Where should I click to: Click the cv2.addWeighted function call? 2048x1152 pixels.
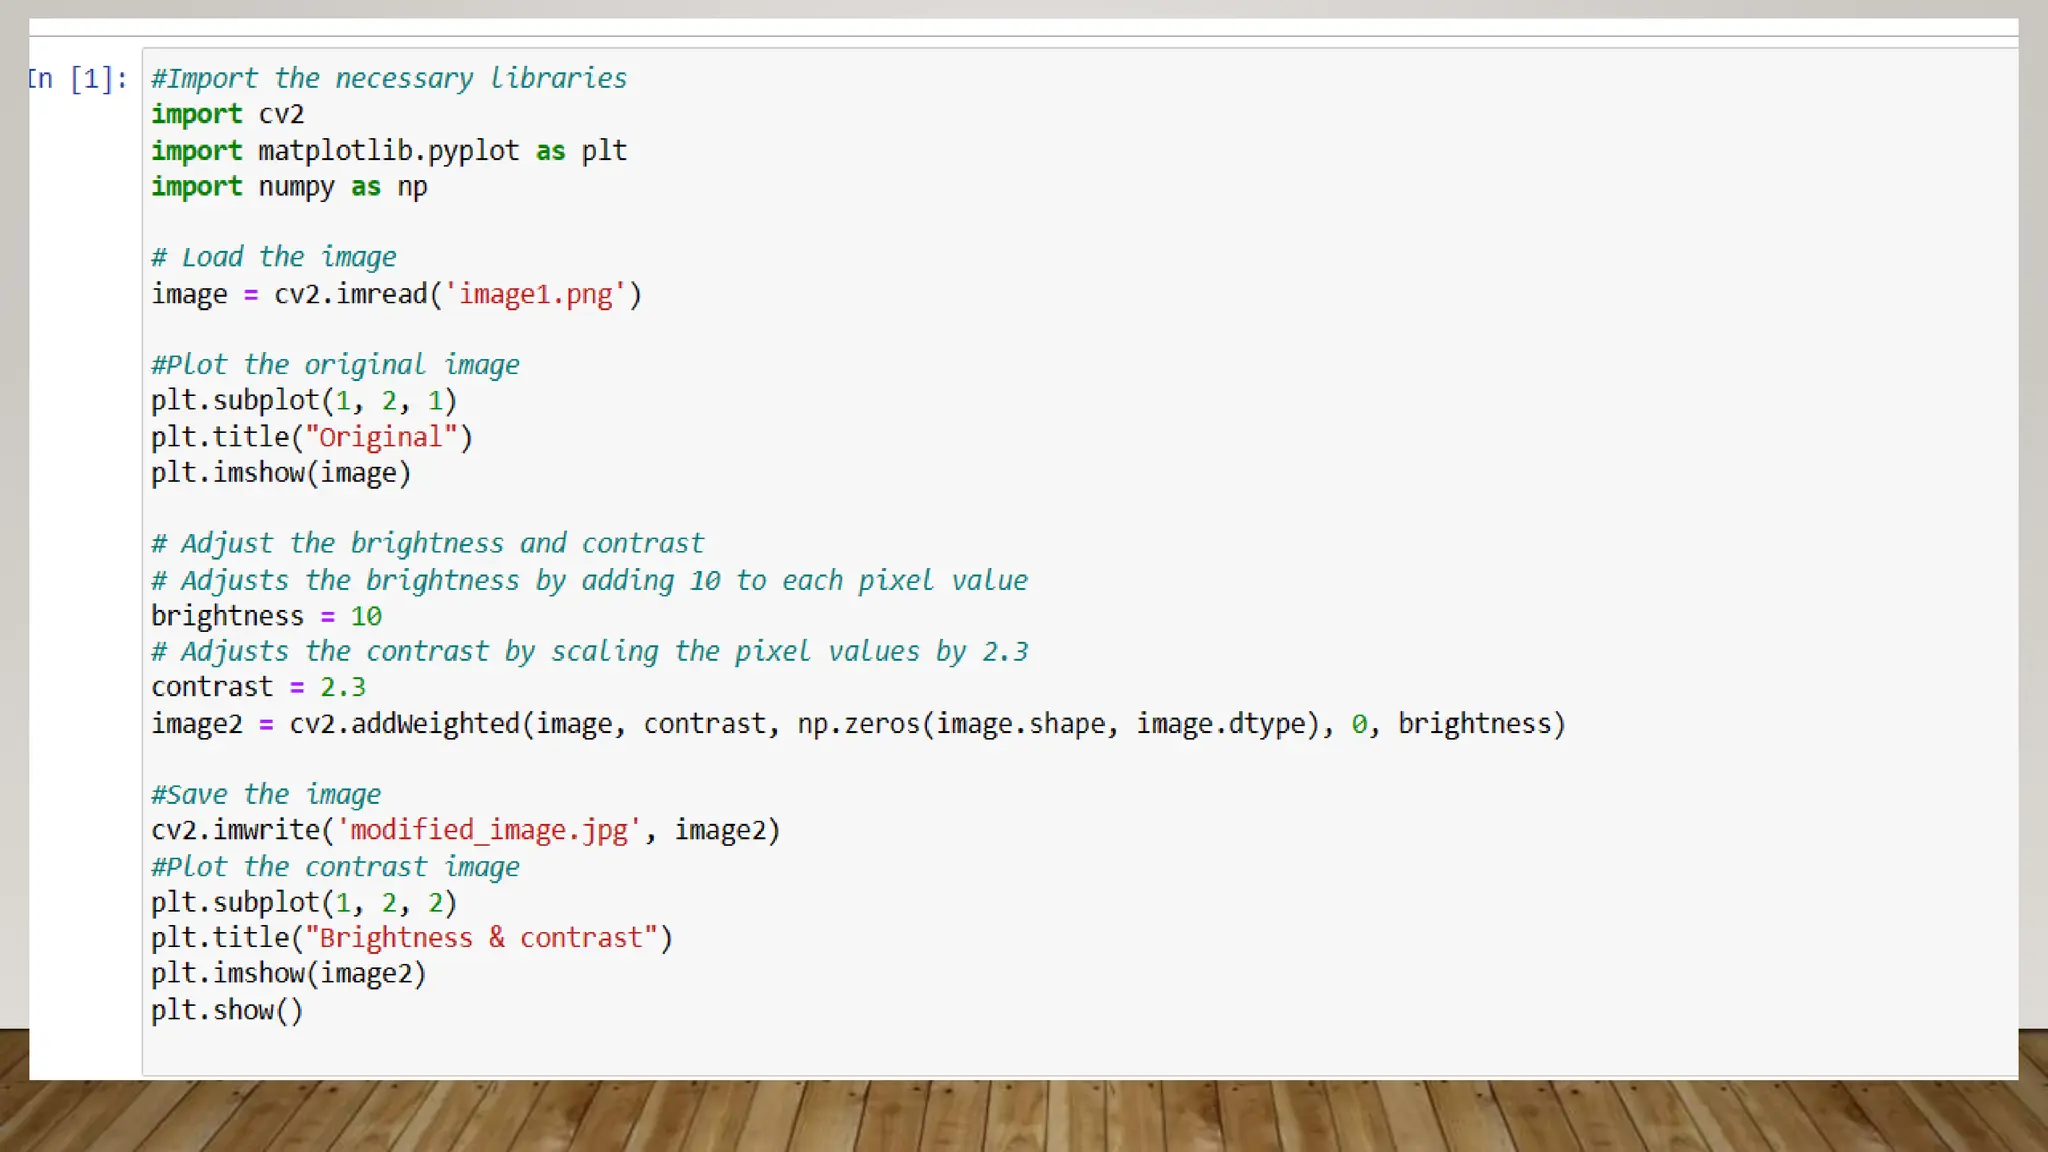click(404, 724)
